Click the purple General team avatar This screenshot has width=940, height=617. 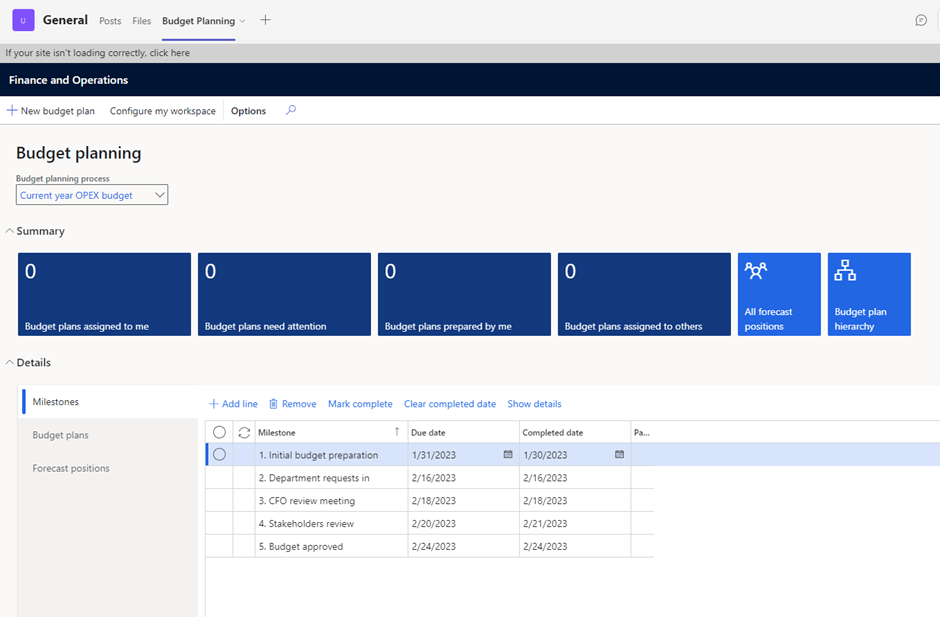(23, 20)
